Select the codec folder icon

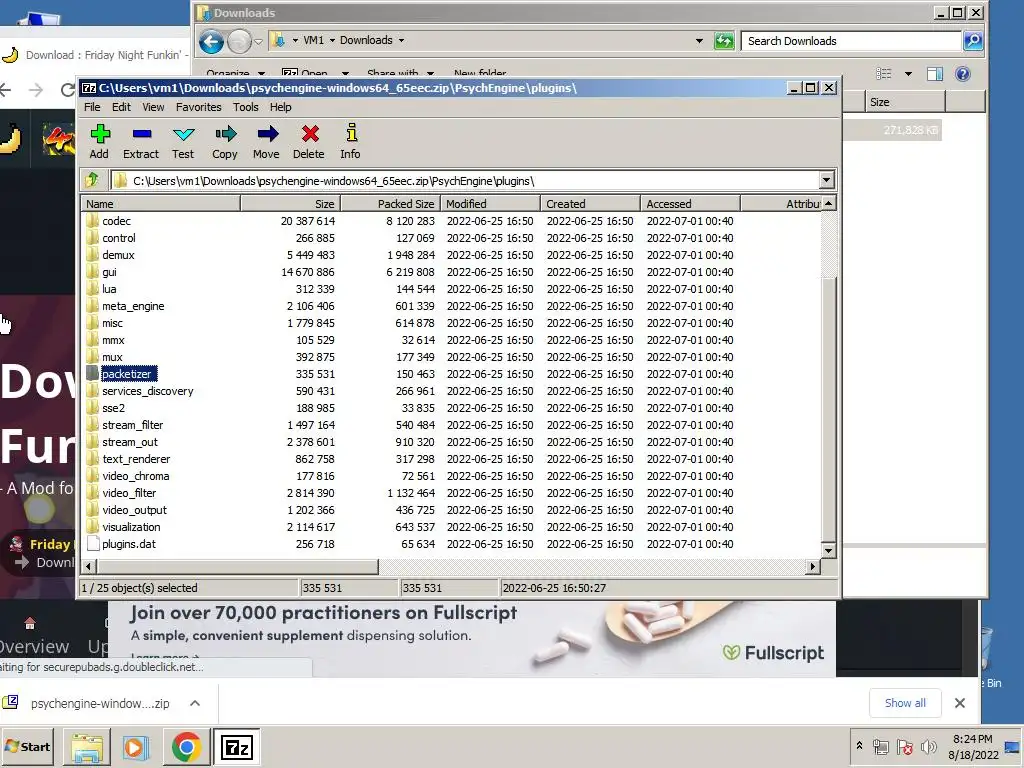tap(93, 221)
